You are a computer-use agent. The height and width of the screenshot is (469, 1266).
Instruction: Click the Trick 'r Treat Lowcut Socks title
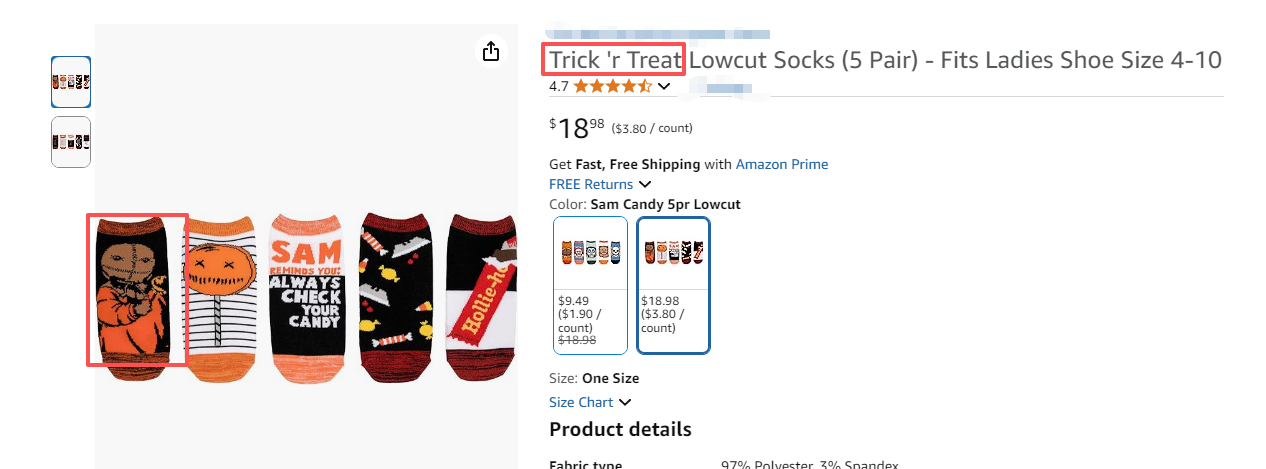tap(885, 60)
